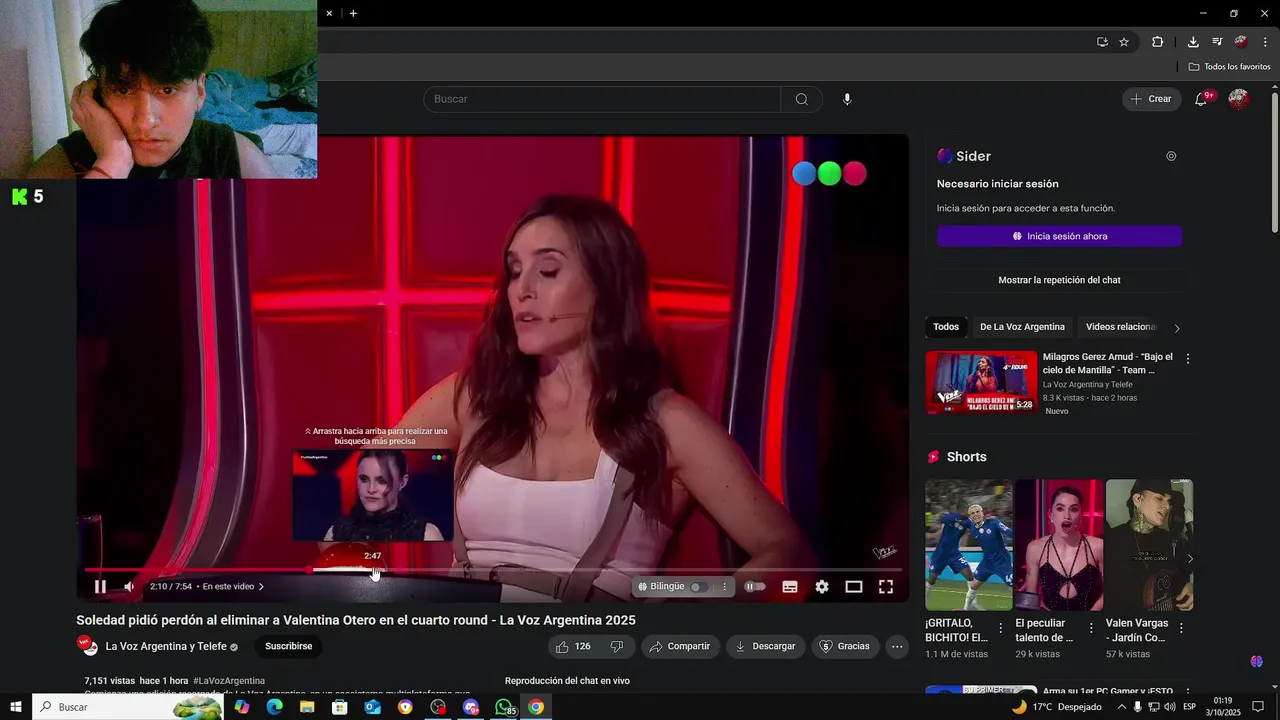Viewport: 1280px width, 720px height.
Task: Open Microsoft Edge from the taskbar
Action: pyautogui.click(x=274, y=707)
